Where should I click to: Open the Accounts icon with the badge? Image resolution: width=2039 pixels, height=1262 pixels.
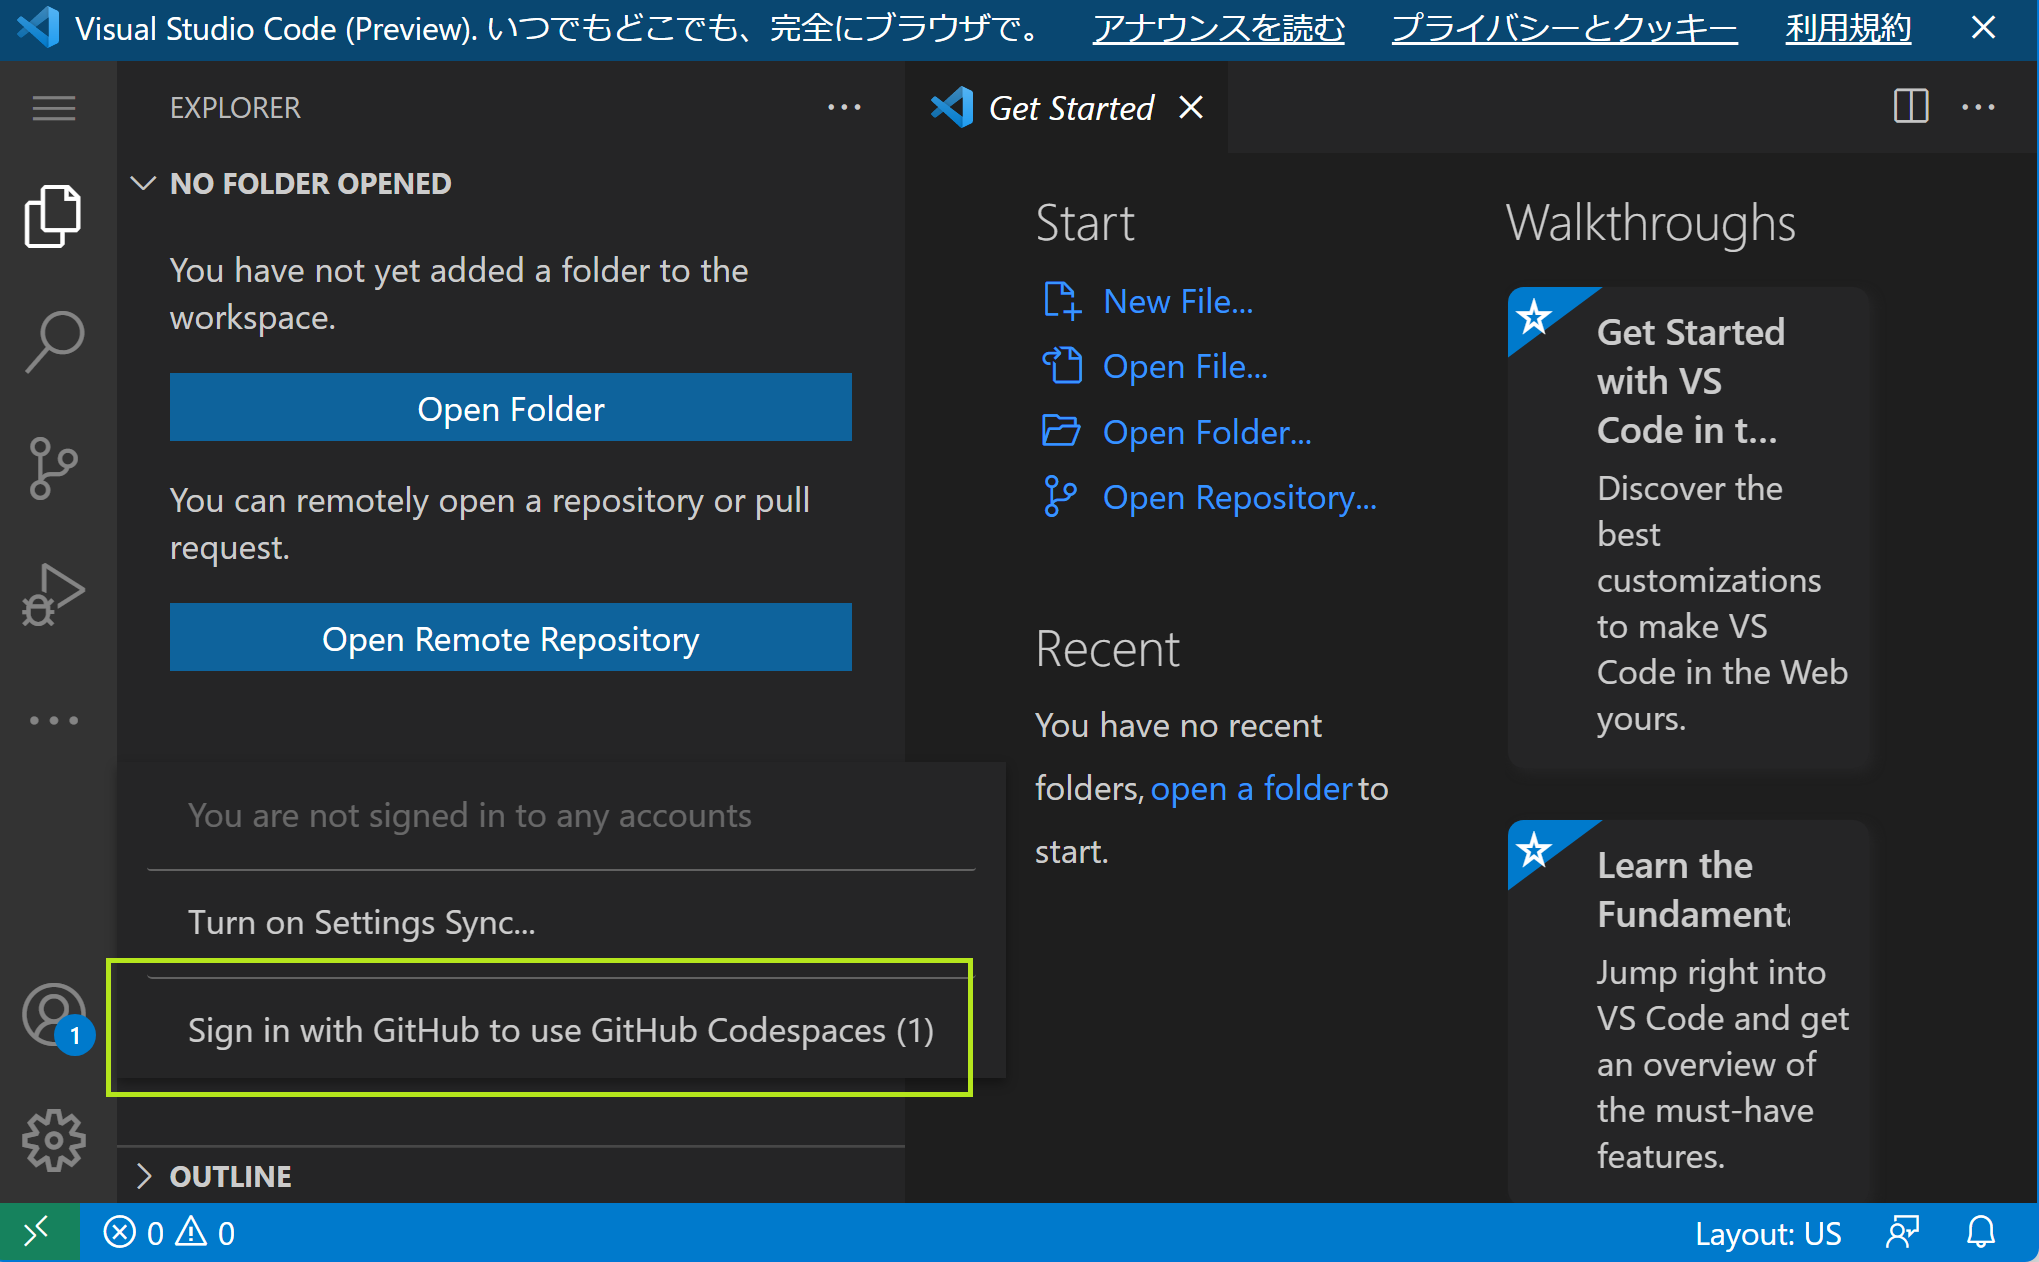pyautogui.click(x=52, y=1014)
